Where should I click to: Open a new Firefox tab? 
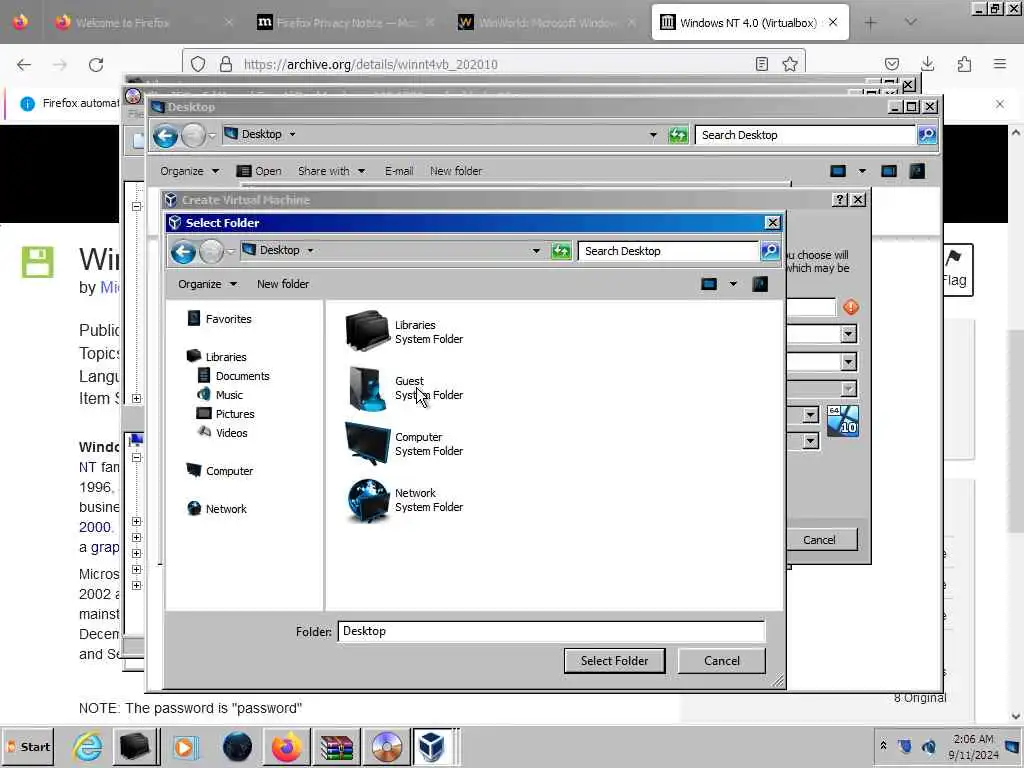tap(871, 23)
